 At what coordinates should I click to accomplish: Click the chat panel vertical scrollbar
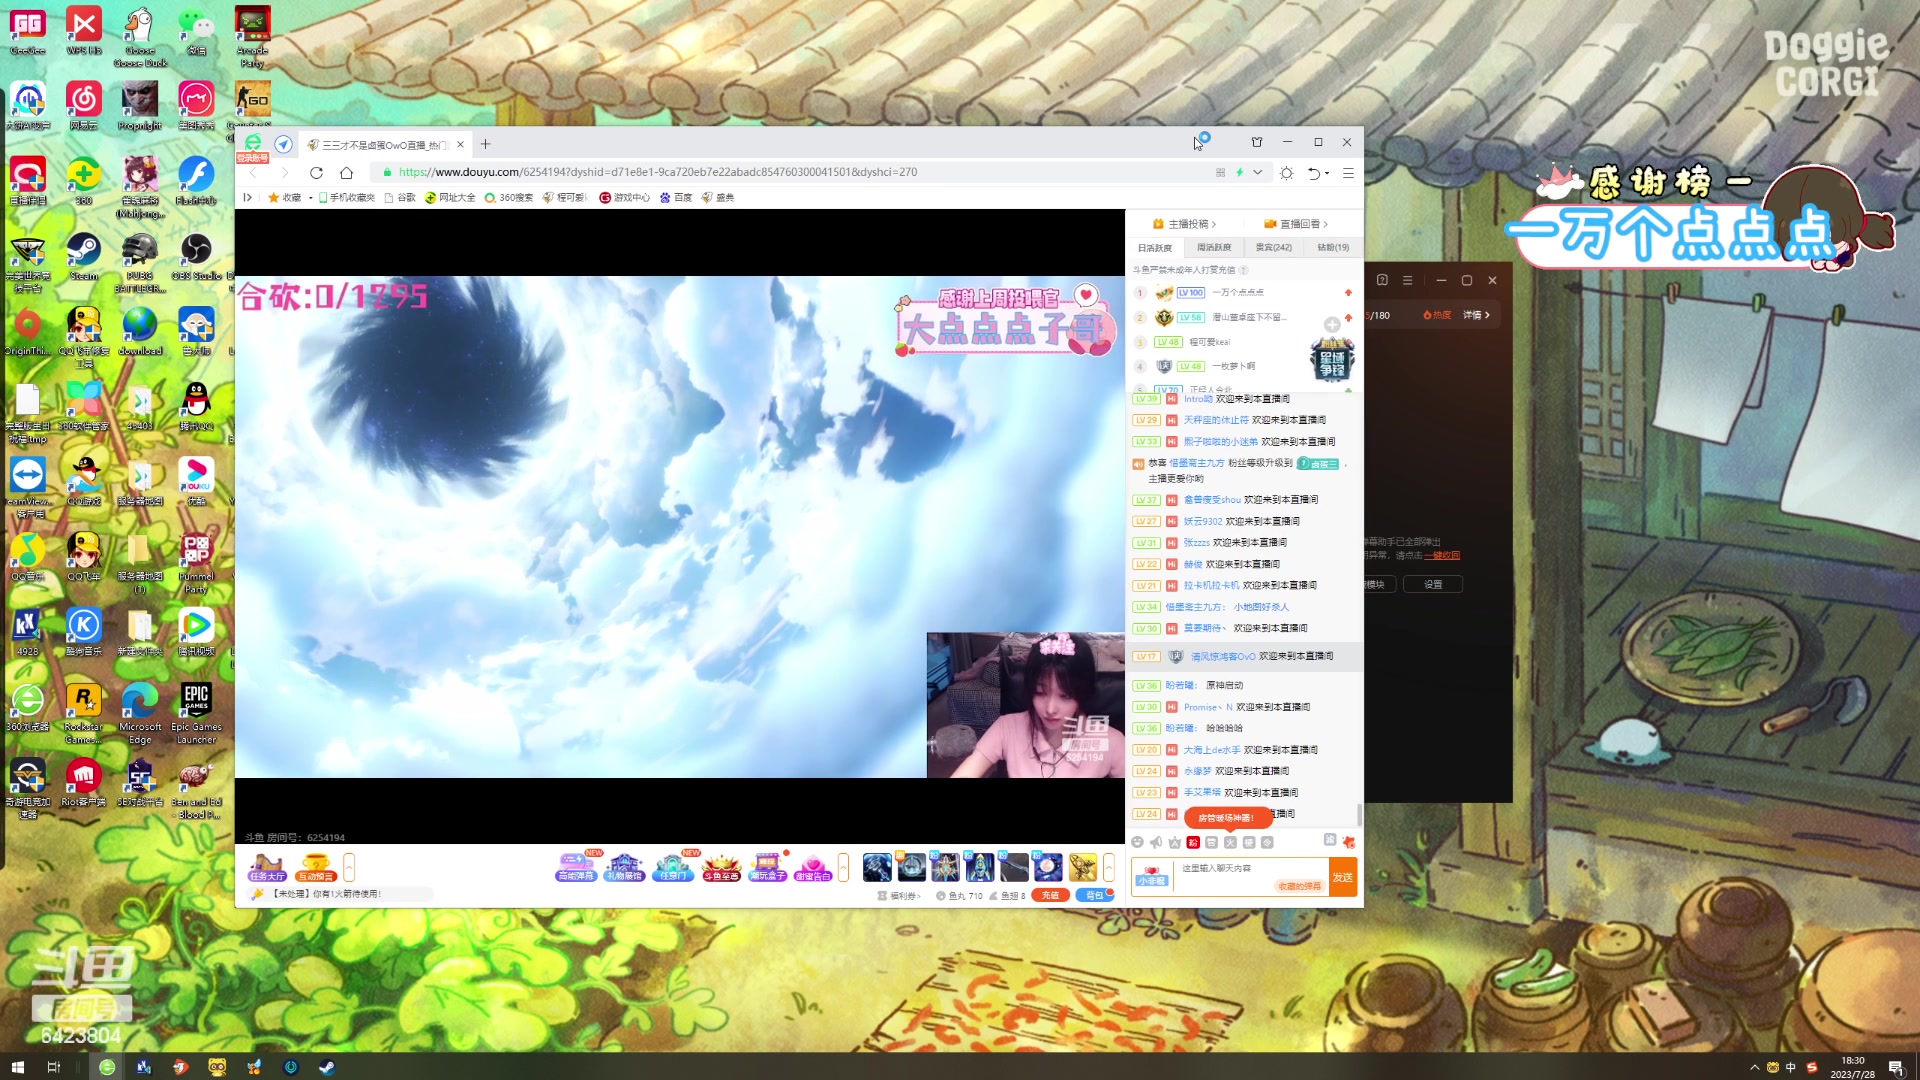[1359, 813]
